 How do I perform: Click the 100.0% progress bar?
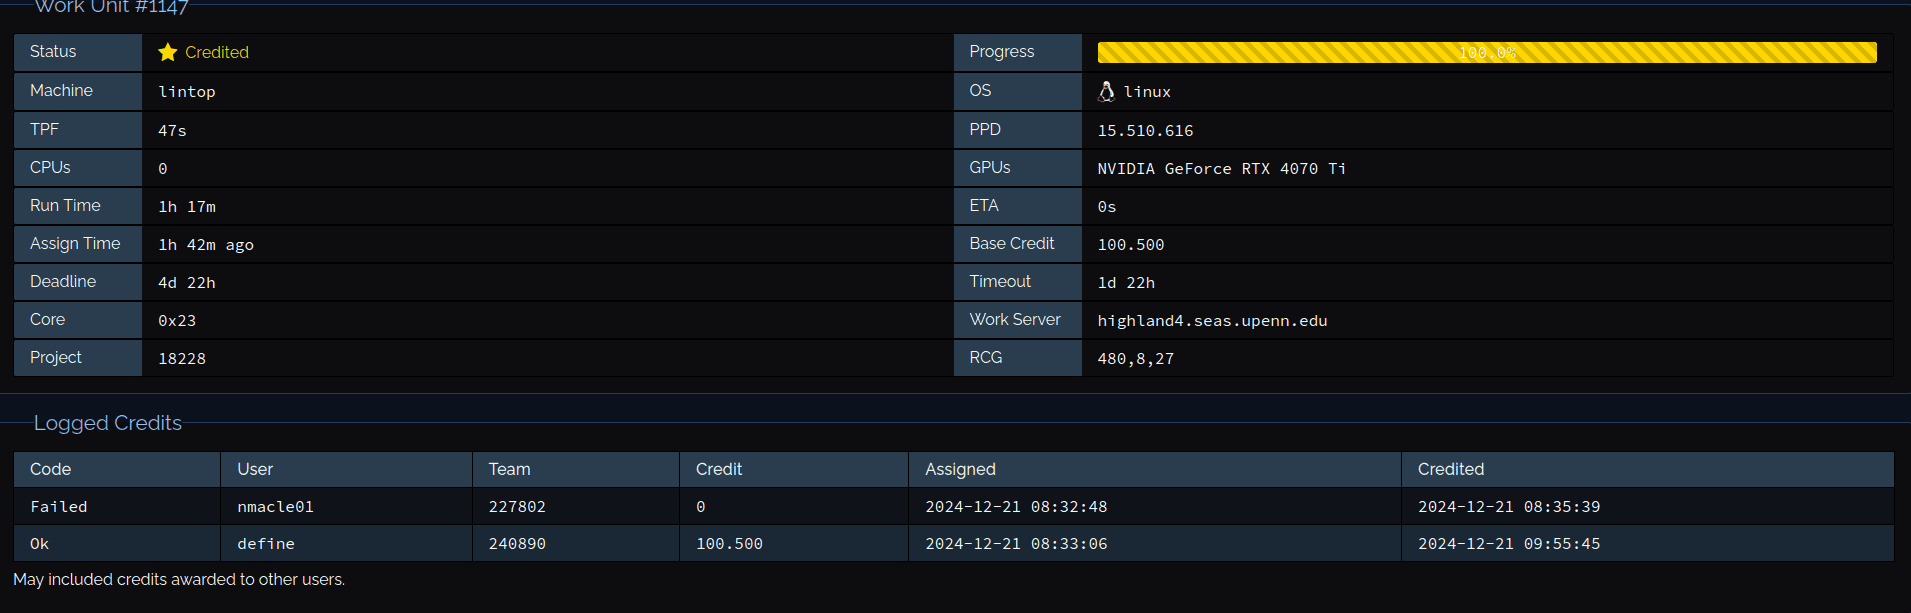pyautogui.click(x=1486, y=52)
